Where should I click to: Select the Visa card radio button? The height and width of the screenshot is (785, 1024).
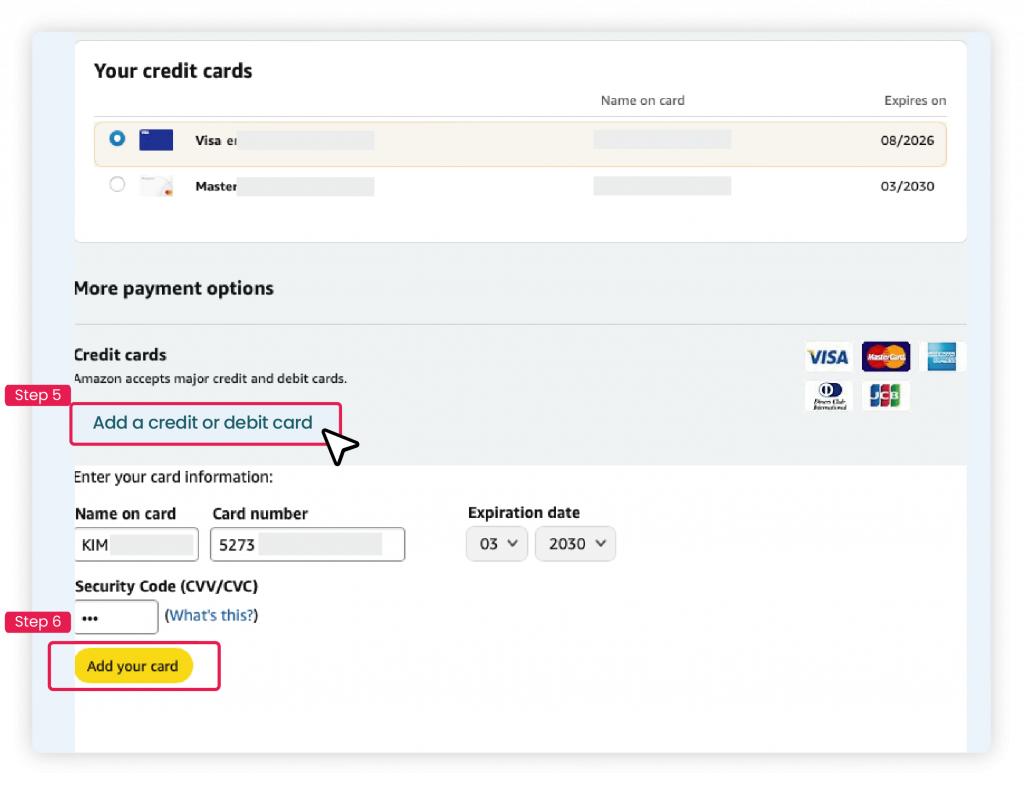tap(117, 138)
